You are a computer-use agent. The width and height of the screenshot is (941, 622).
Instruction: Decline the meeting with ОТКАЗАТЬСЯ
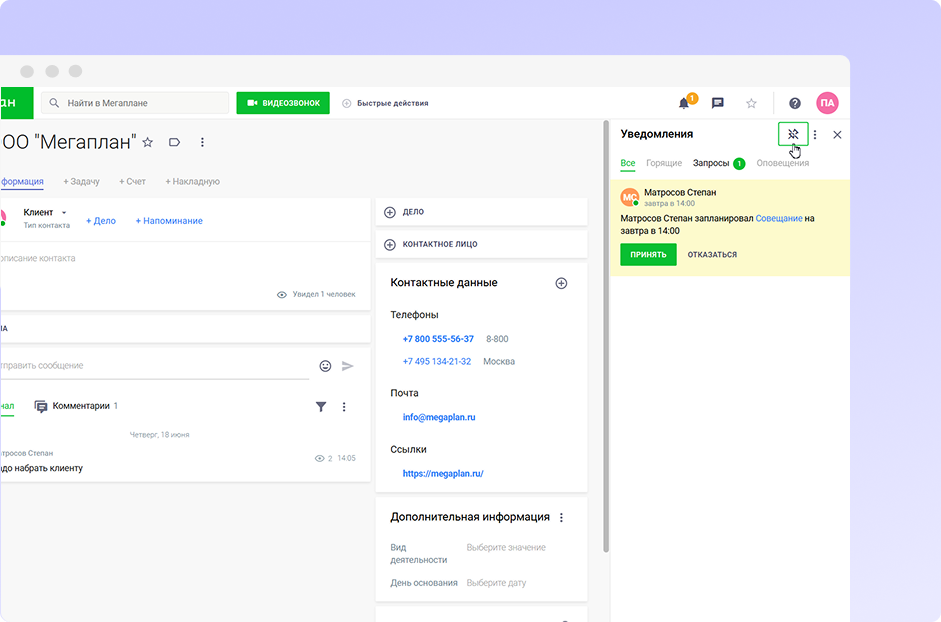(712, 255)
